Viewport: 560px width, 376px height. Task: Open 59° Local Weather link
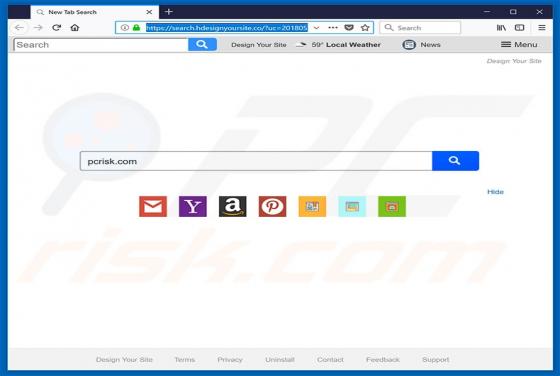coord(346,45)
